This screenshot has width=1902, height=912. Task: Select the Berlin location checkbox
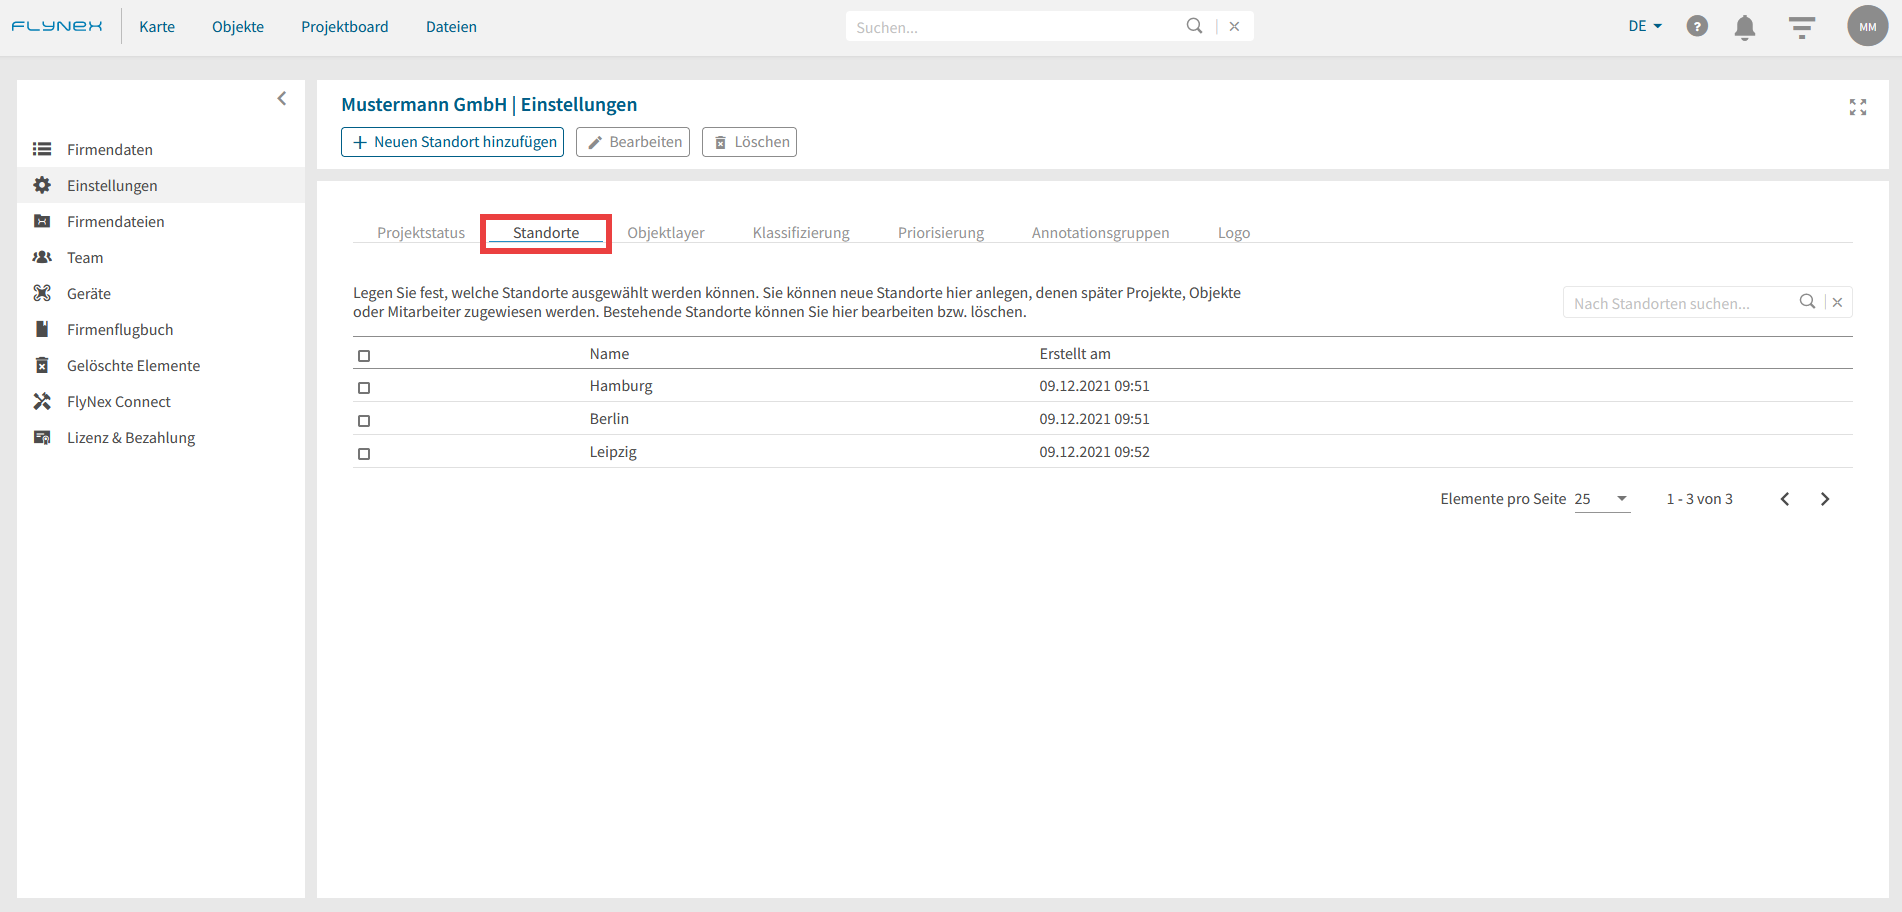[364, 420]
